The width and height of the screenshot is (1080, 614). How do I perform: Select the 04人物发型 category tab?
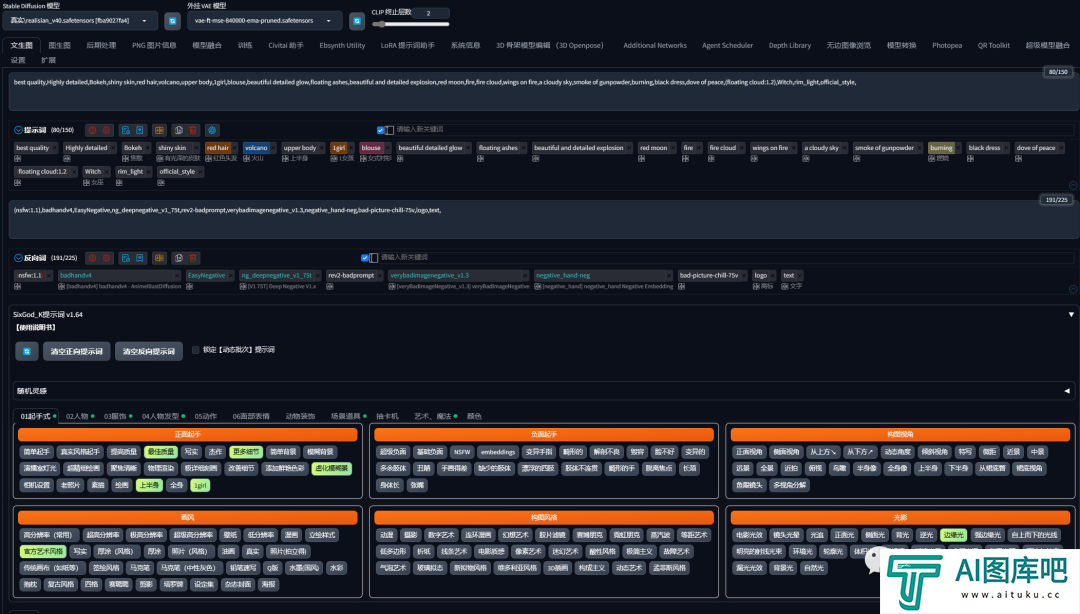[x=160, y=416]
